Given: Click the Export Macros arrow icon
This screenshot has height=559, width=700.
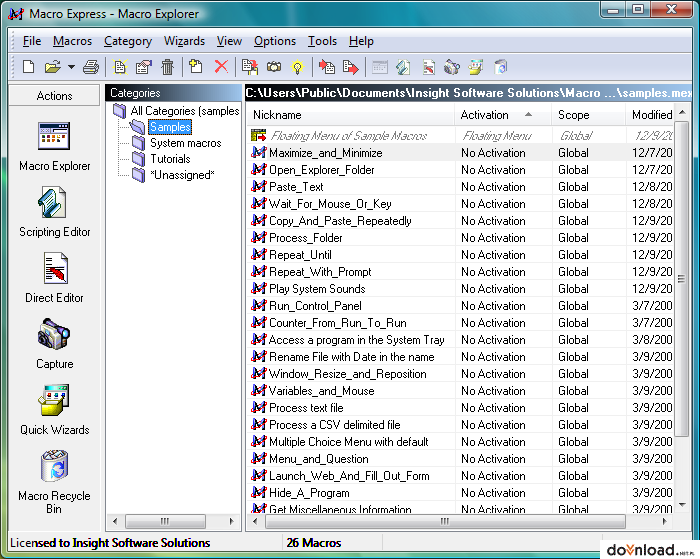Looking at the screenshot, I should tap(350, 67).
